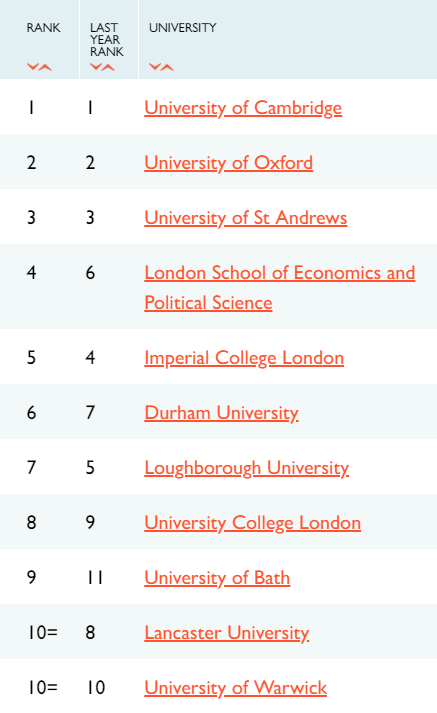
Task: Sort Last Year Rank descending arrow
Action: pos(96,67)
